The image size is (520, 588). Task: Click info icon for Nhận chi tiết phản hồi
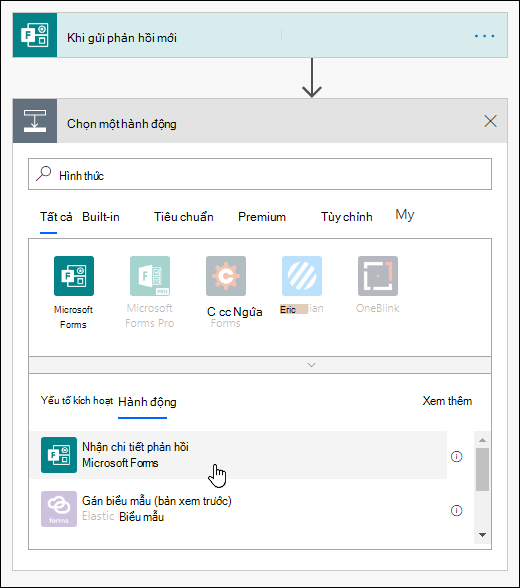point(456,456)
